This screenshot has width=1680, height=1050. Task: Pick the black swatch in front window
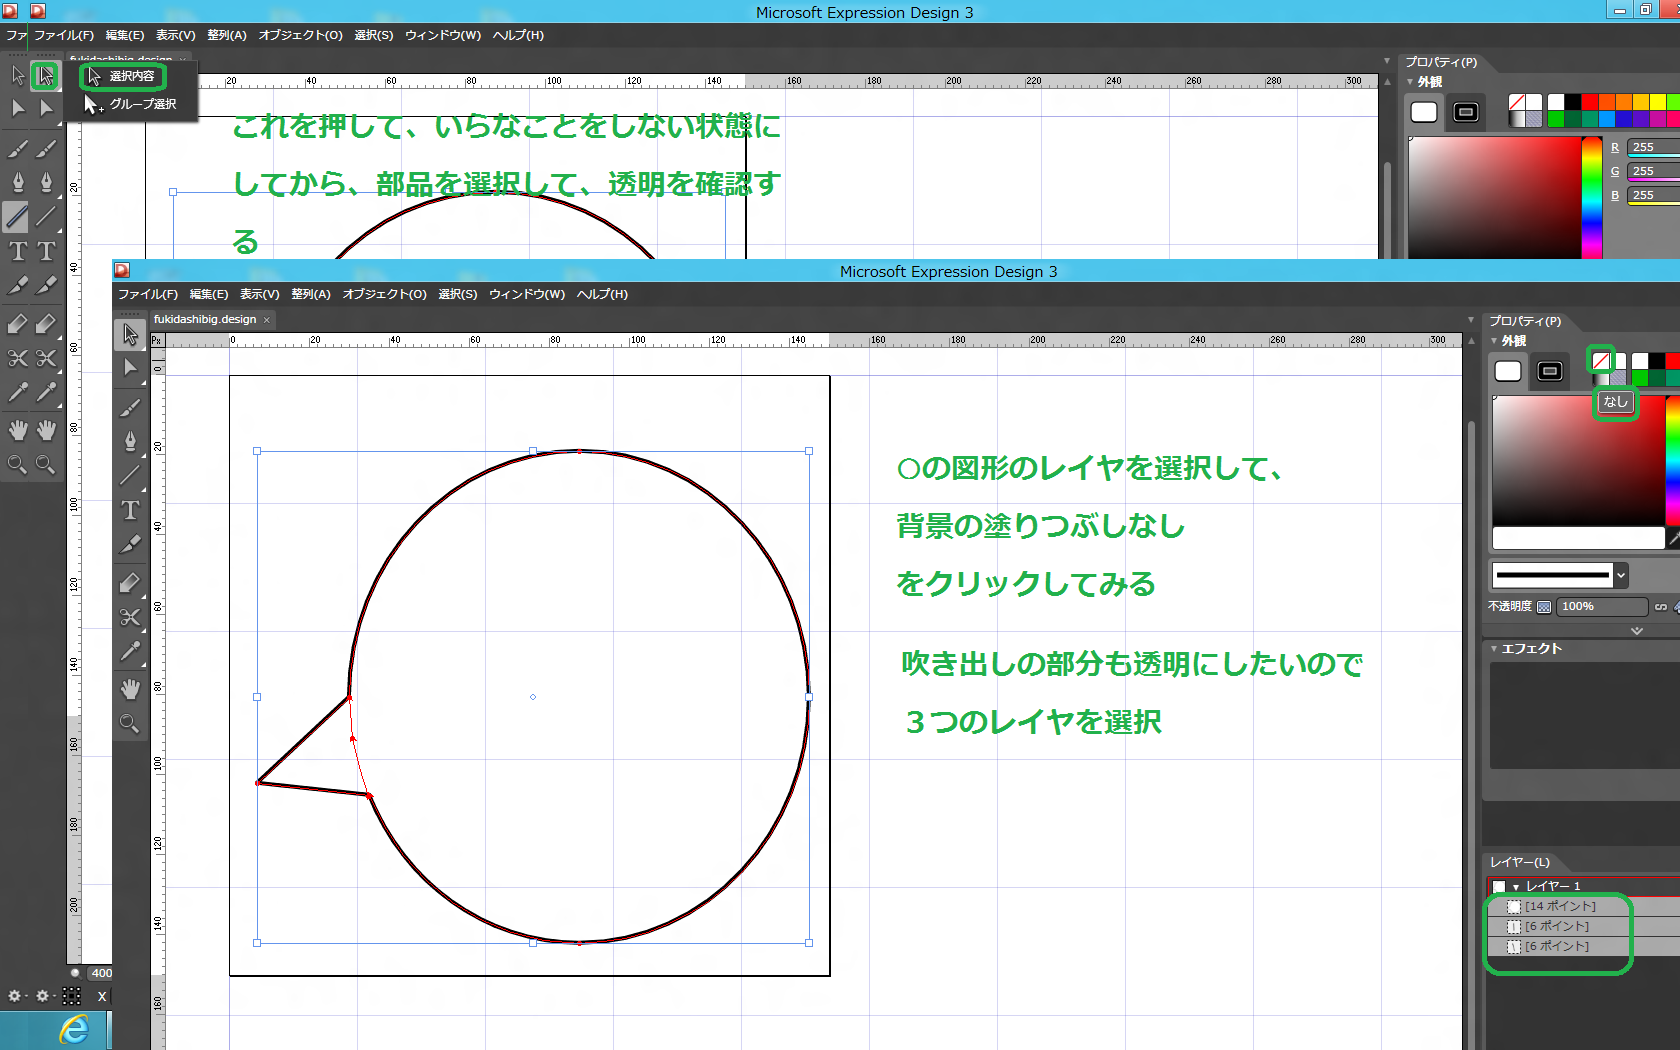(x=1657, y=361)
